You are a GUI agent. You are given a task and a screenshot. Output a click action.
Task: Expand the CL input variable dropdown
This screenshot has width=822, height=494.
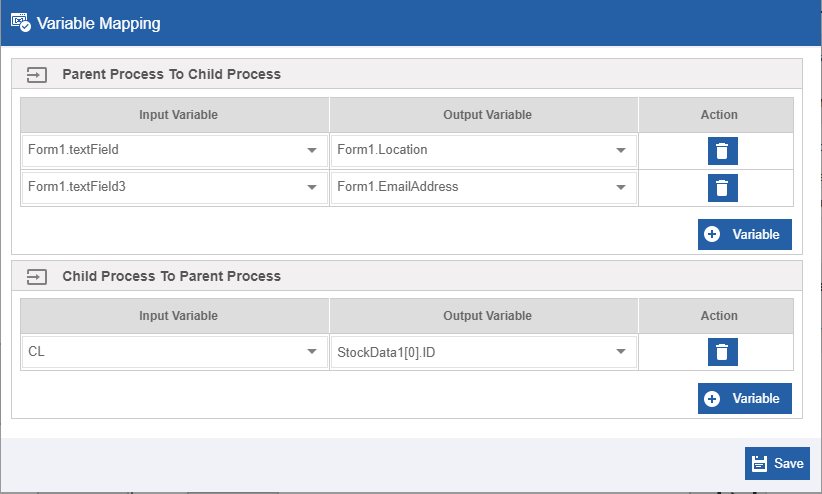(175, 352)
